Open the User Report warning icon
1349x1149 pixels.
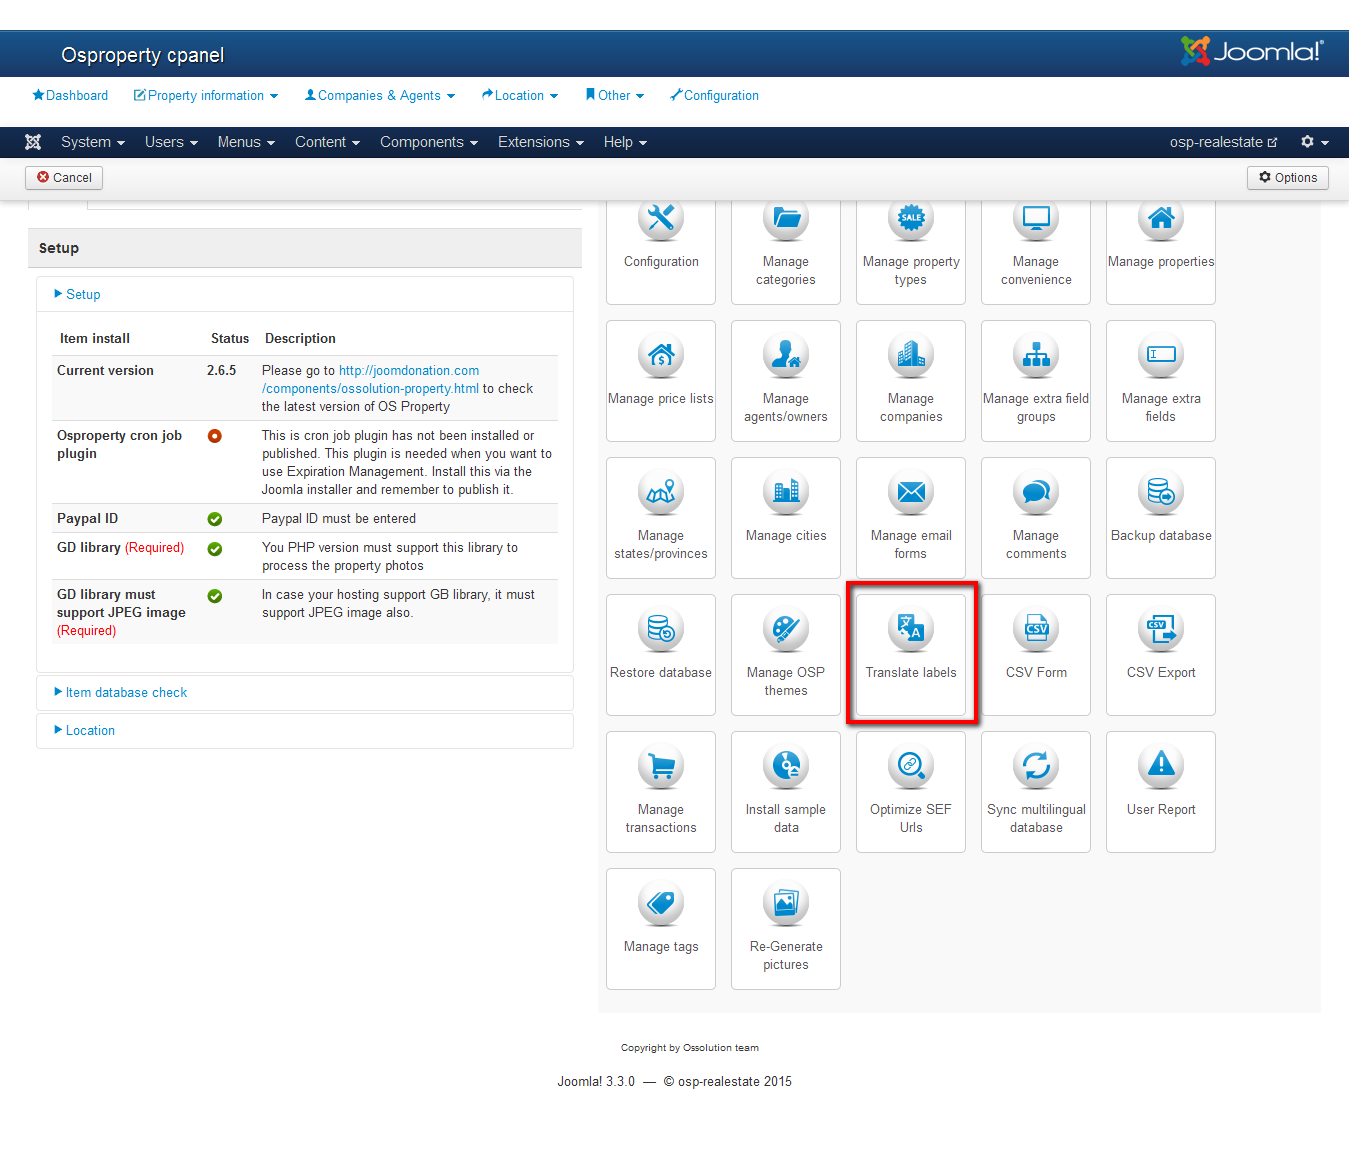coord(1160,768)
